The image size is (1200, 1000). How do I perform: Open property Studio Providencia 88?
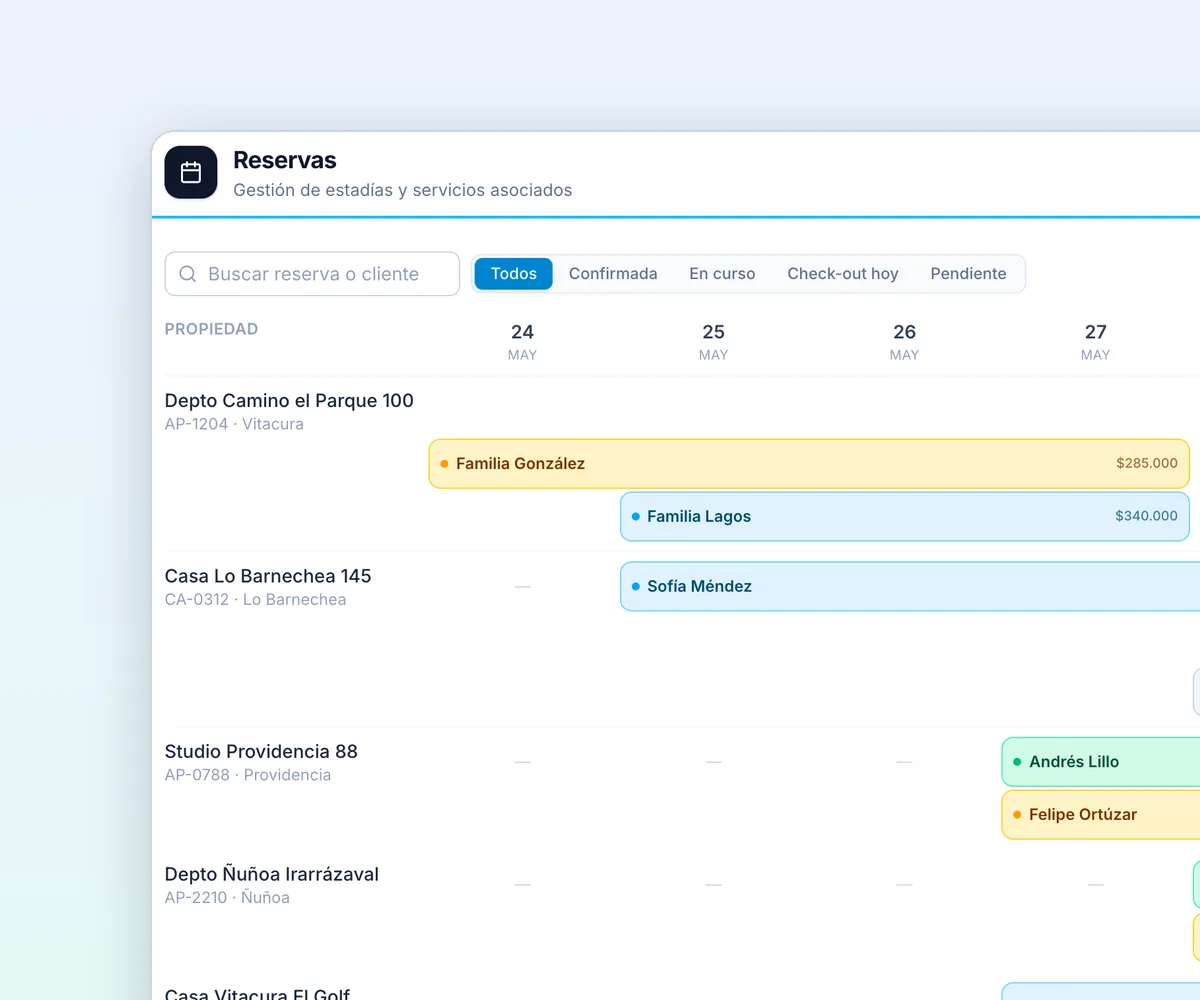click(261, 752)
